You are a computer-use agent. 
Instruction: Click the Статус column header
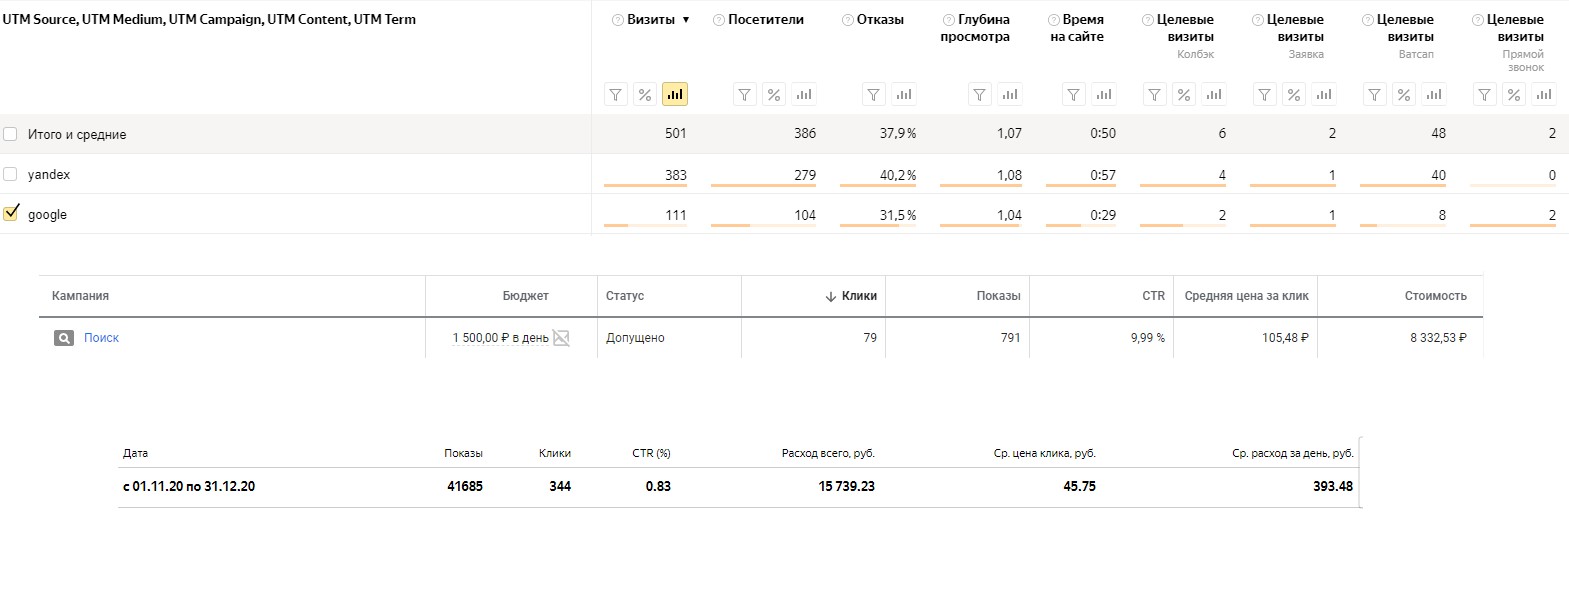pos(625,296)
